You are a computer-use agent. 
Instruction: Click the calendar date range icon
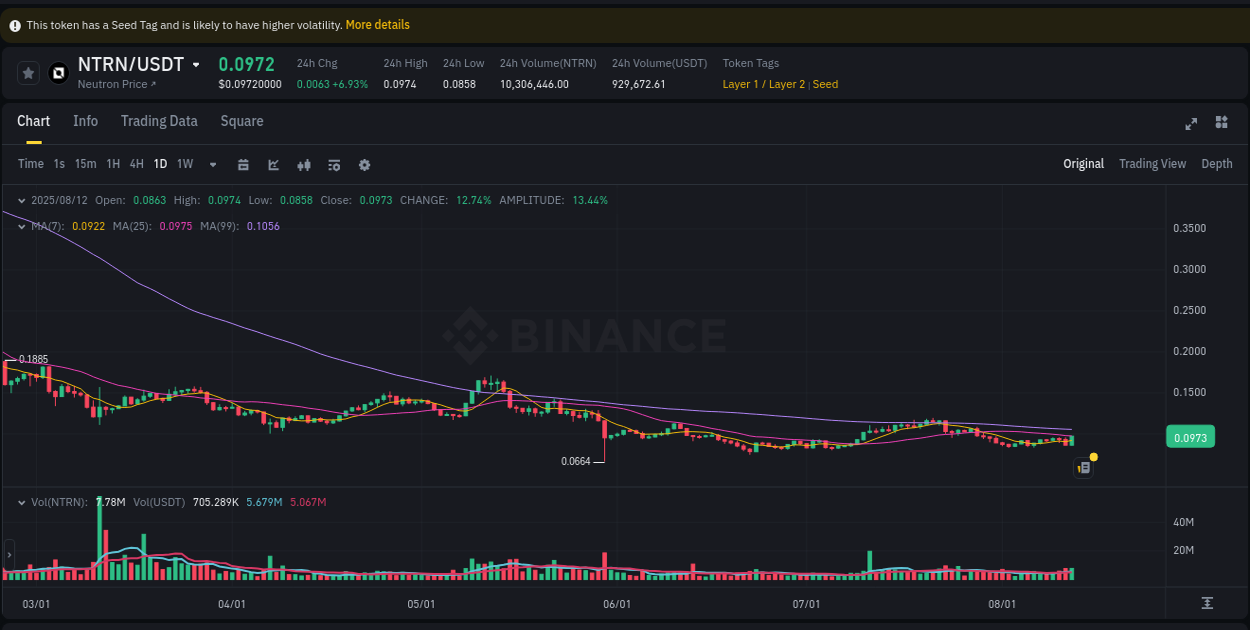click(x=243, y=164)
